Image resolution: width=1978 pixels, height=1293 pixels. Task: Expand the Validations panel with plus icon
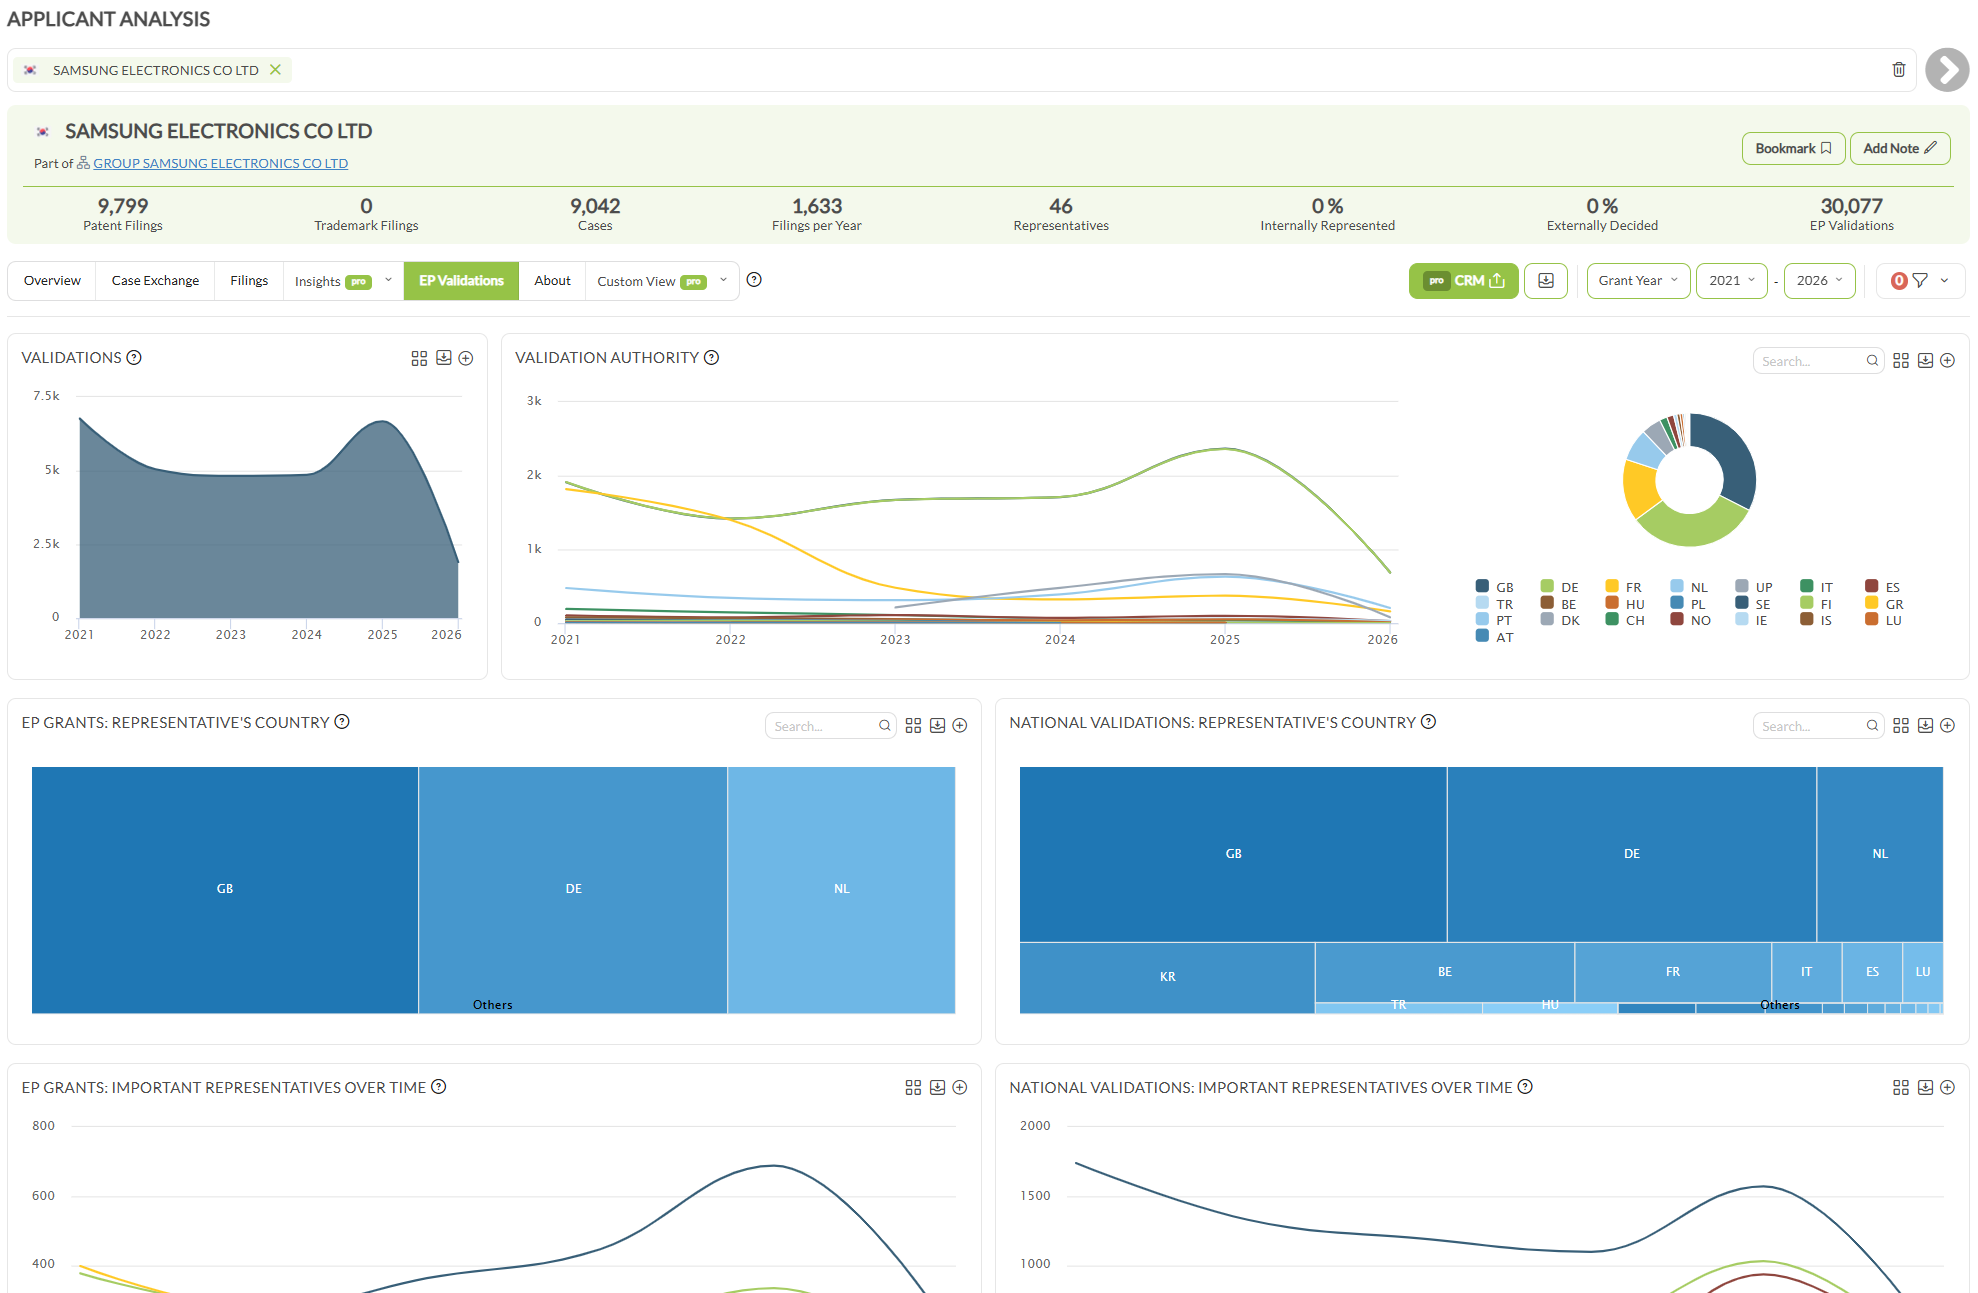(x=466, y=358)
